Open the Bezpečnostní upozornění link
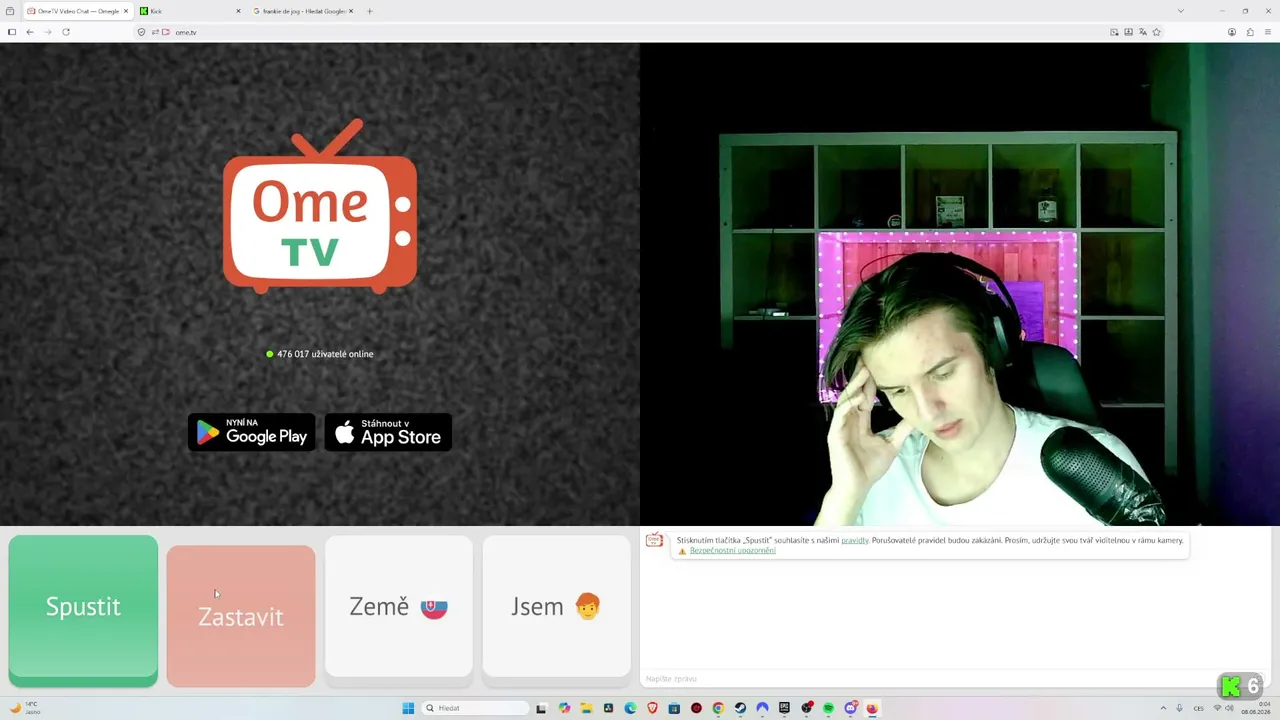Viewport: 1280px width, 720px height. pyautogui.click(x=732, y=551)
